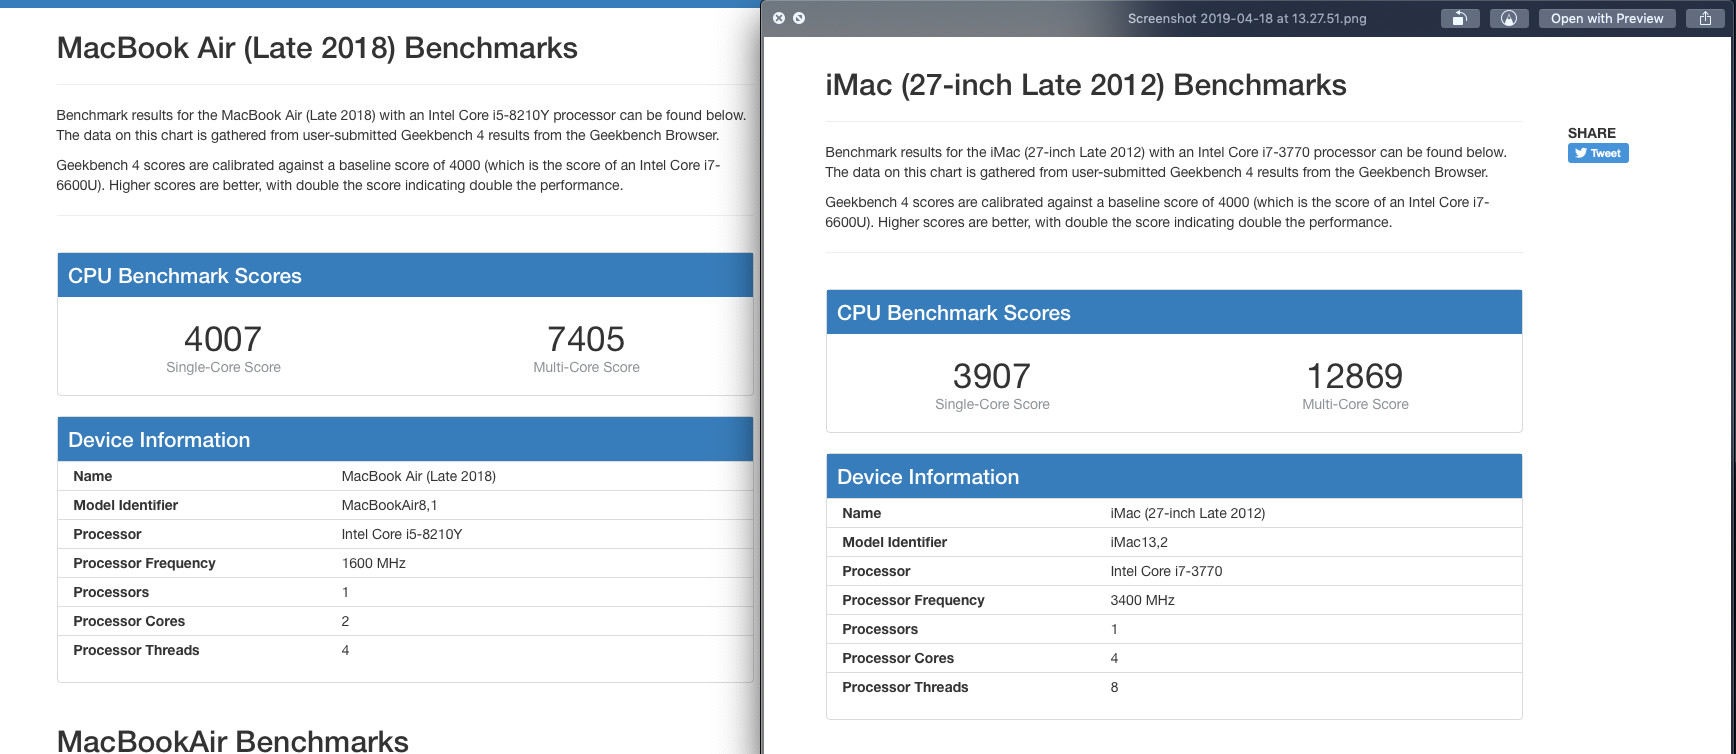Close the Quick Look preview window

(779, 18)
